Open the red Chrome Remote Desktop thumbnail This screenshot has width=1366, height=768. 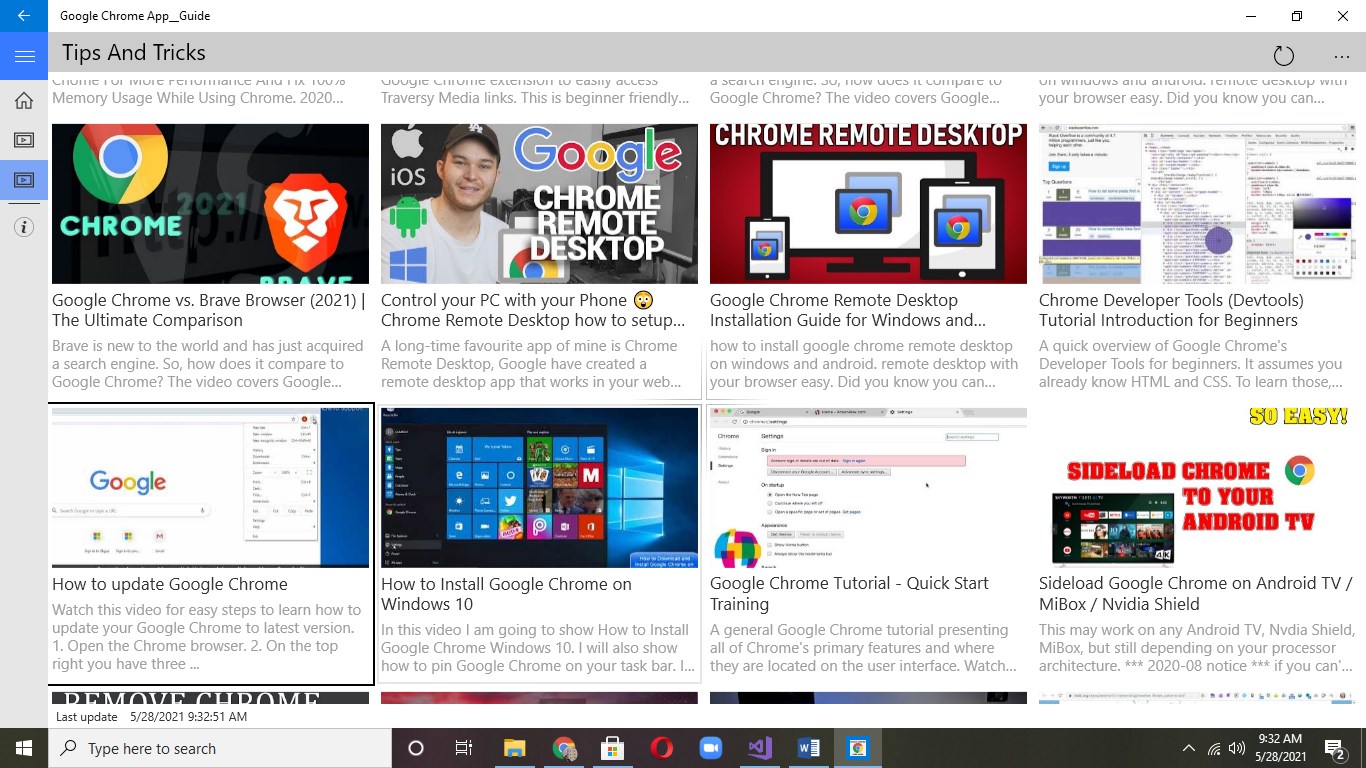pyautogui.click(x=868, y=204)
